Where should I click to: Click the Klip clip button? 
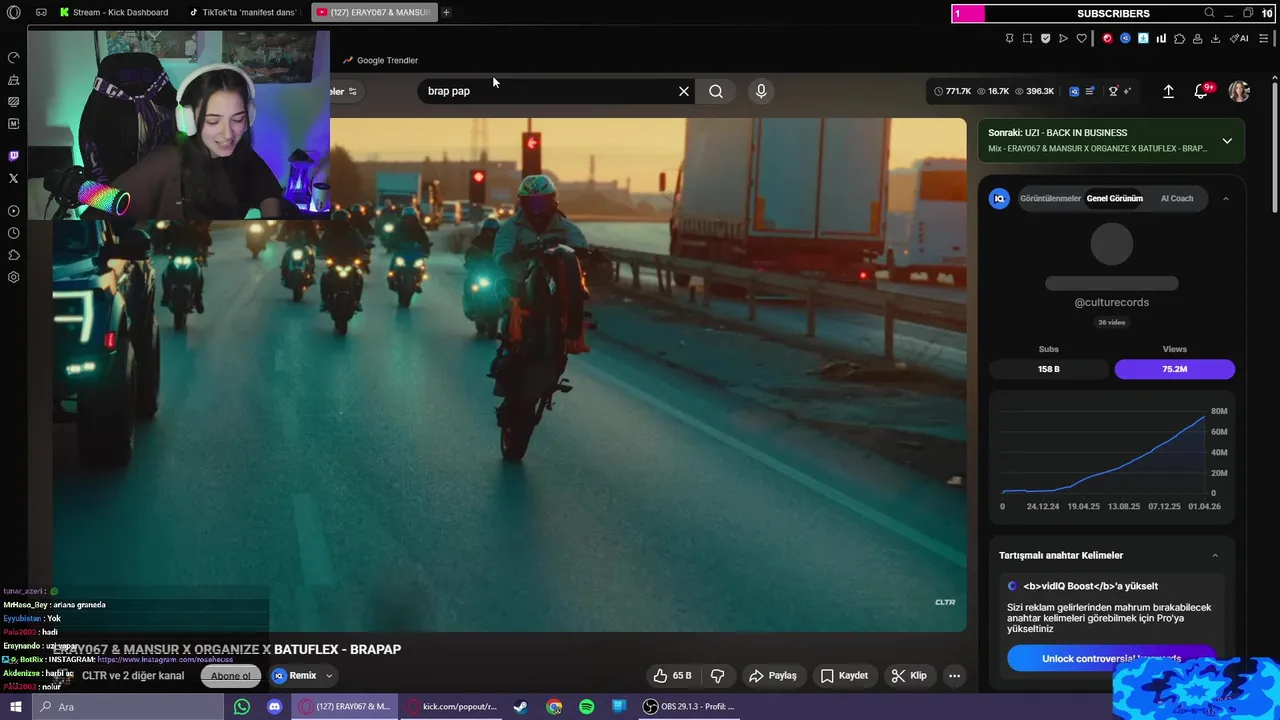coord(909,676)
